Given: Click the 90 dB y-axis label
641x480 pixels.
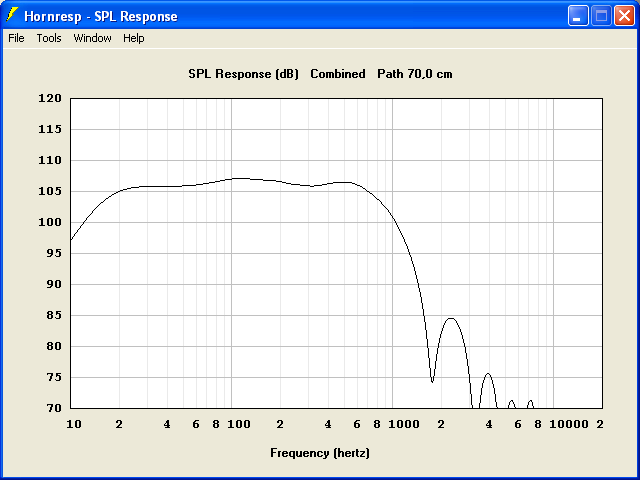Looking at the screenshot, I should click(54, 284).
